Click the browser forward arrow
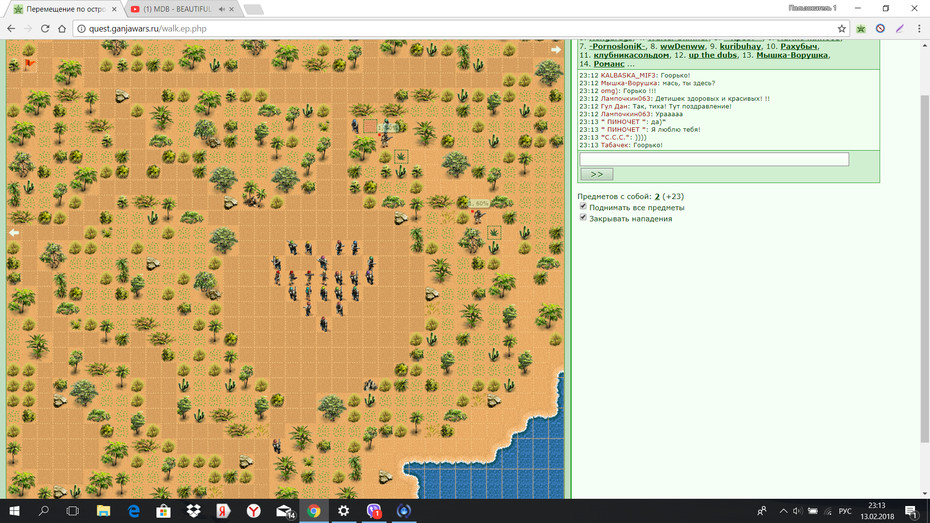The width and height of the screenshot is (930, 523). 28,28
